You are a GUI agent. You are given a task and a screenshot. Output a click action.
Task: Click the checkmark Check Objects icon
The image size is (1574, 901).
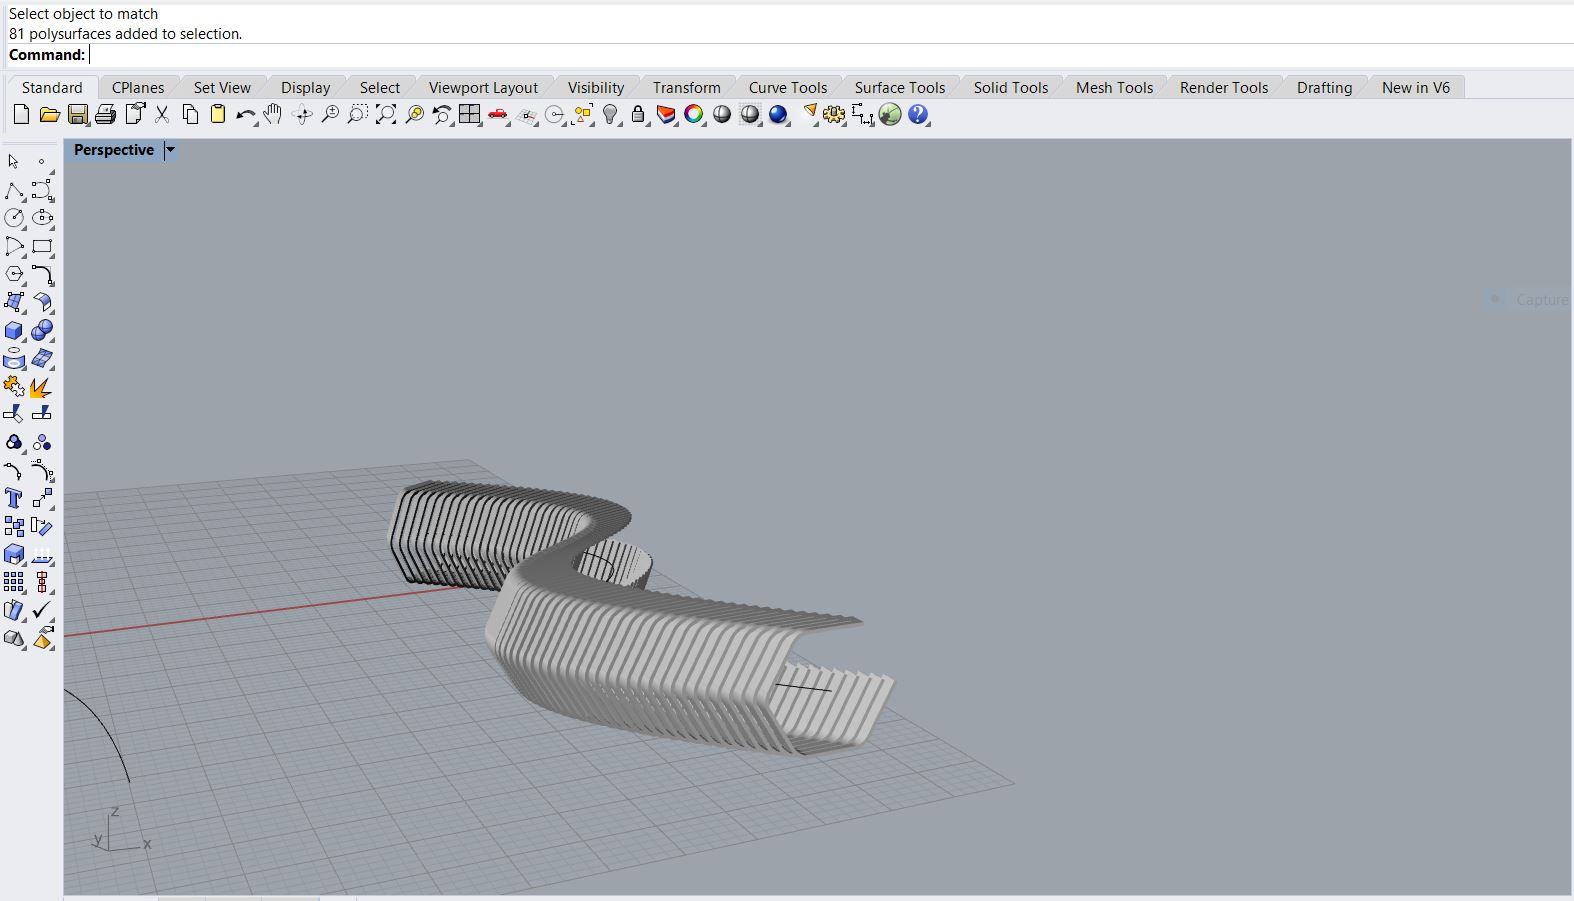[x=42, y=610]
